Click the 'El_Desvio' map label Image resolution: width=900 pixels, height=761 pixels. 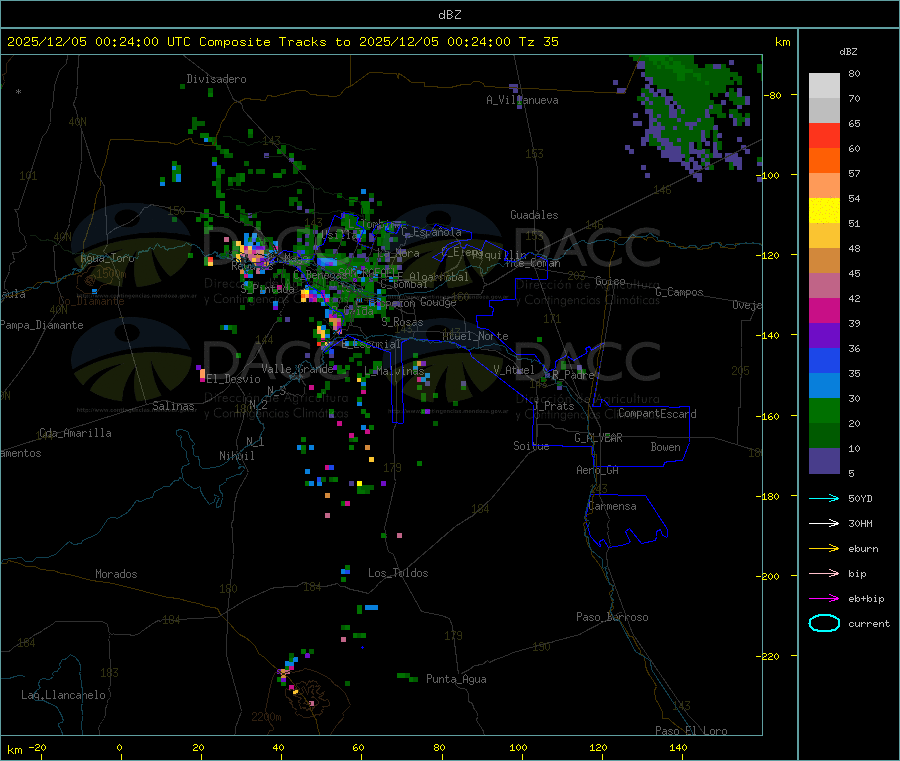(233, 379)
